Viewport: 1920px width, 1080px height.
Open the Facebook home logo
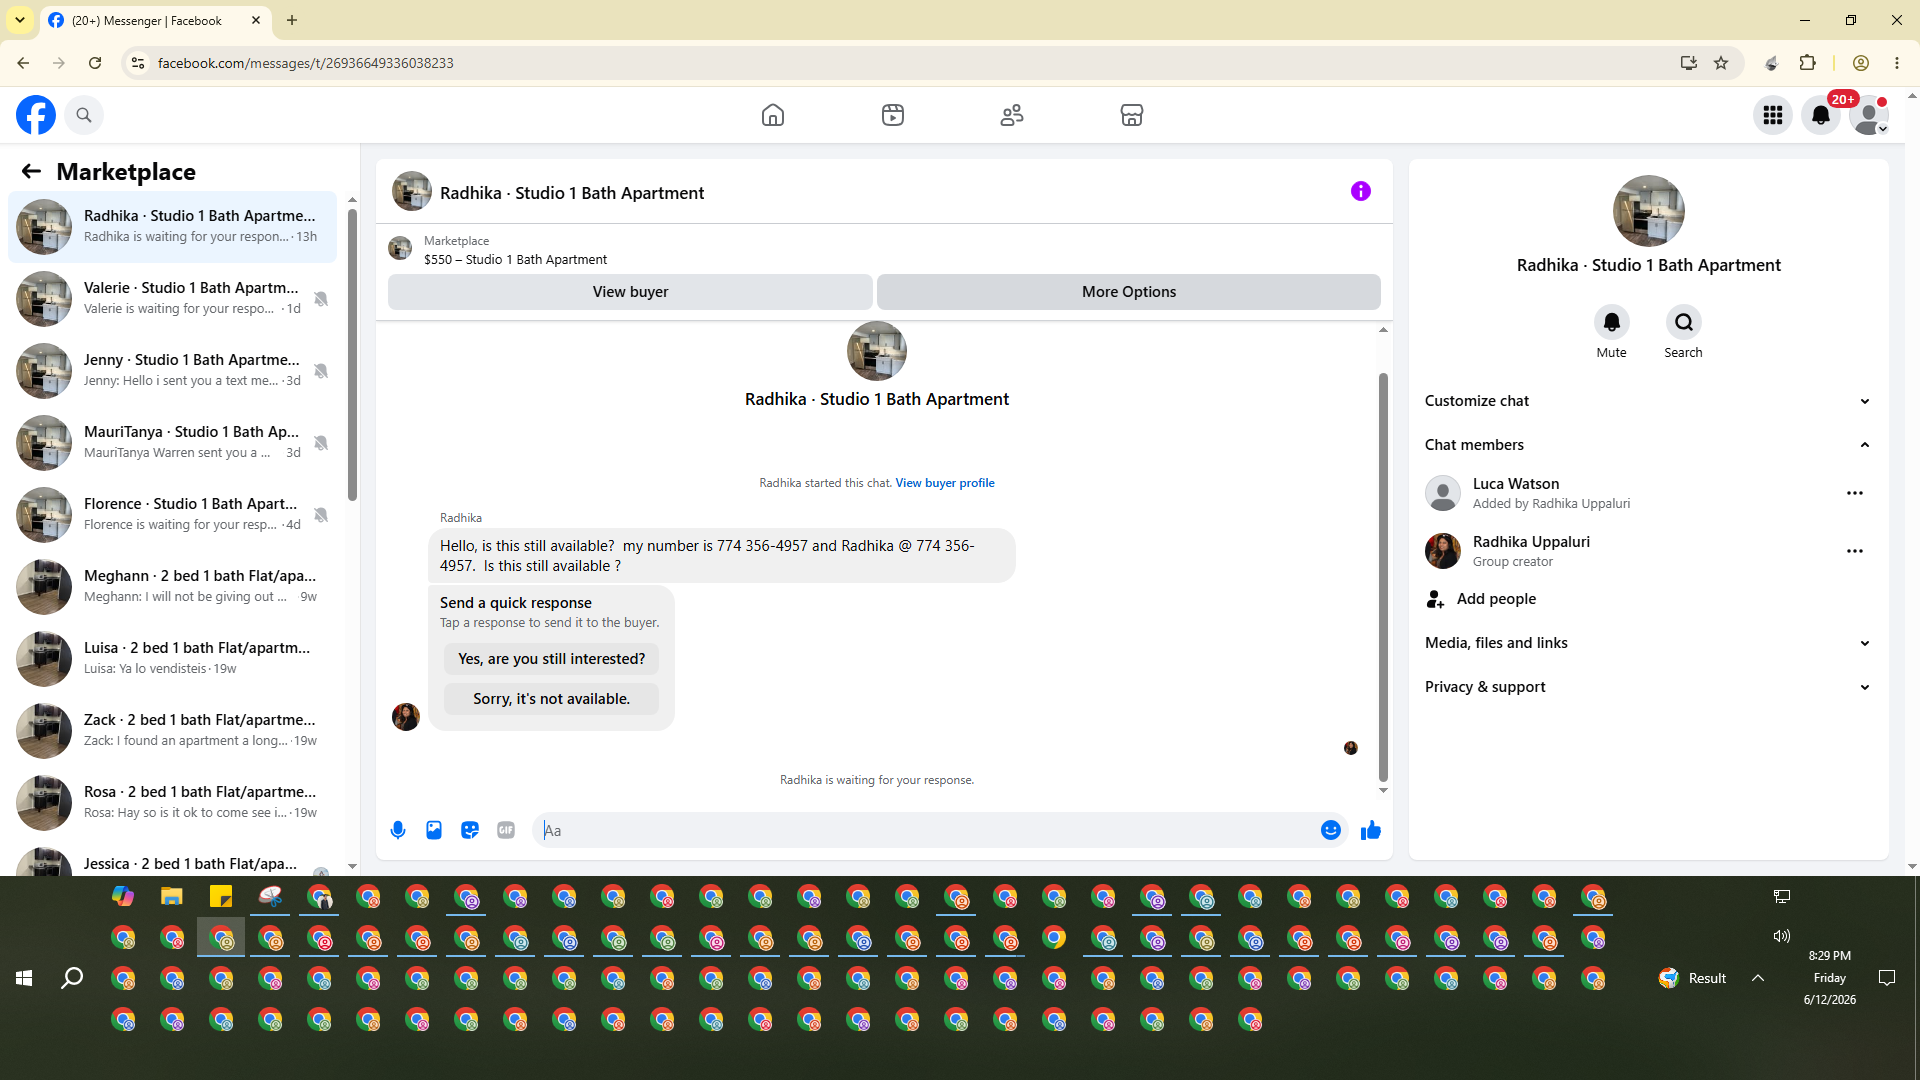pos(36,115)
